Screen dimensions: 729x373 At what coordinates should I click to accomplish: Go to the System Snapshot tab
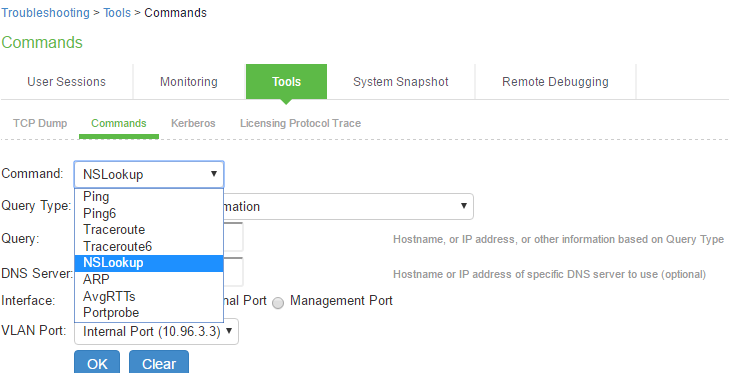tap(401, 82)
